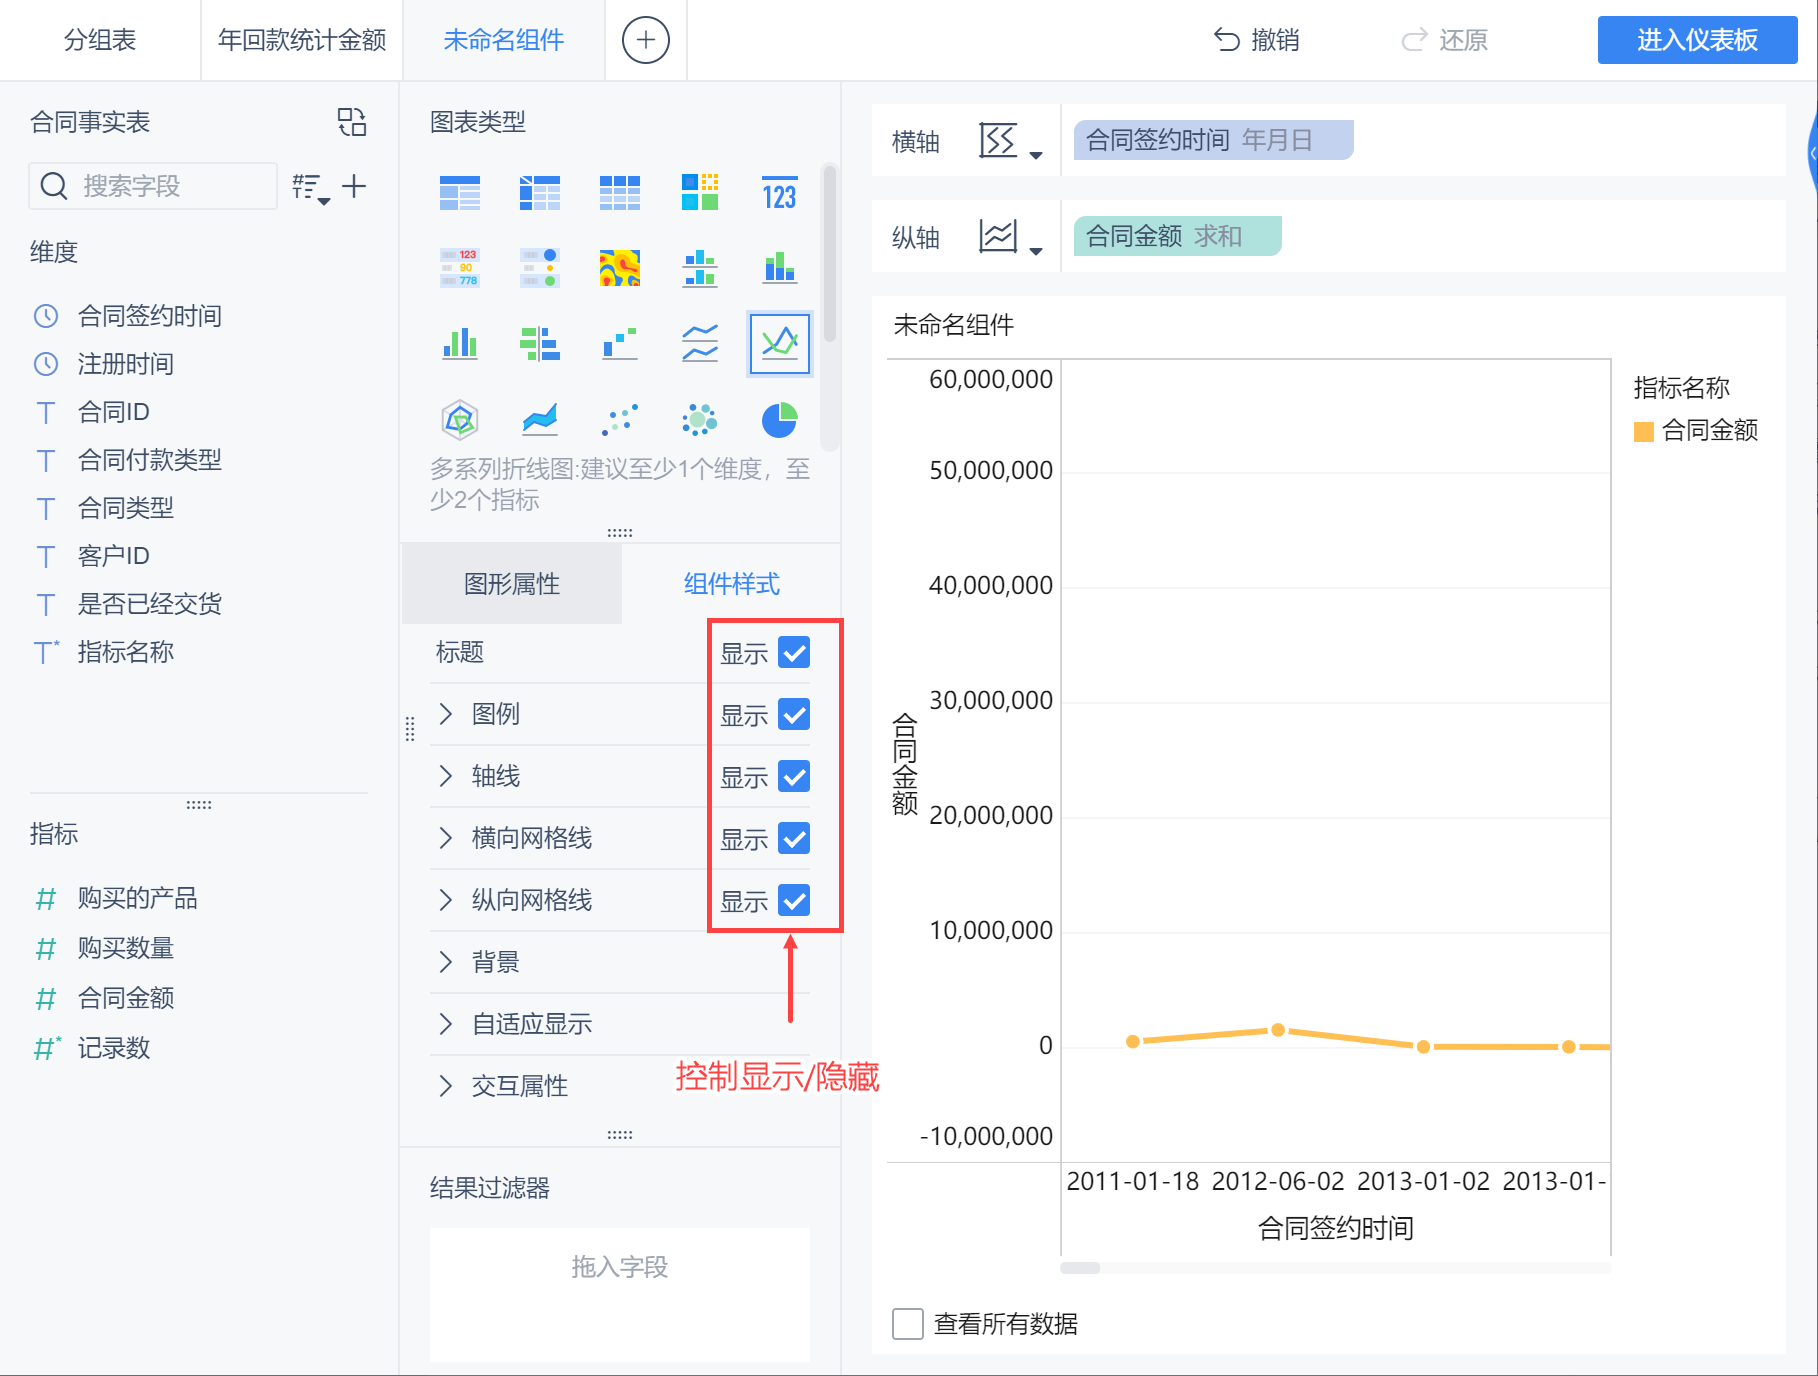The width and height of the screenshot is (1818, 1376).
Task: Expand the 自适应显示 settings section
Action: [x=446, y=1024]
